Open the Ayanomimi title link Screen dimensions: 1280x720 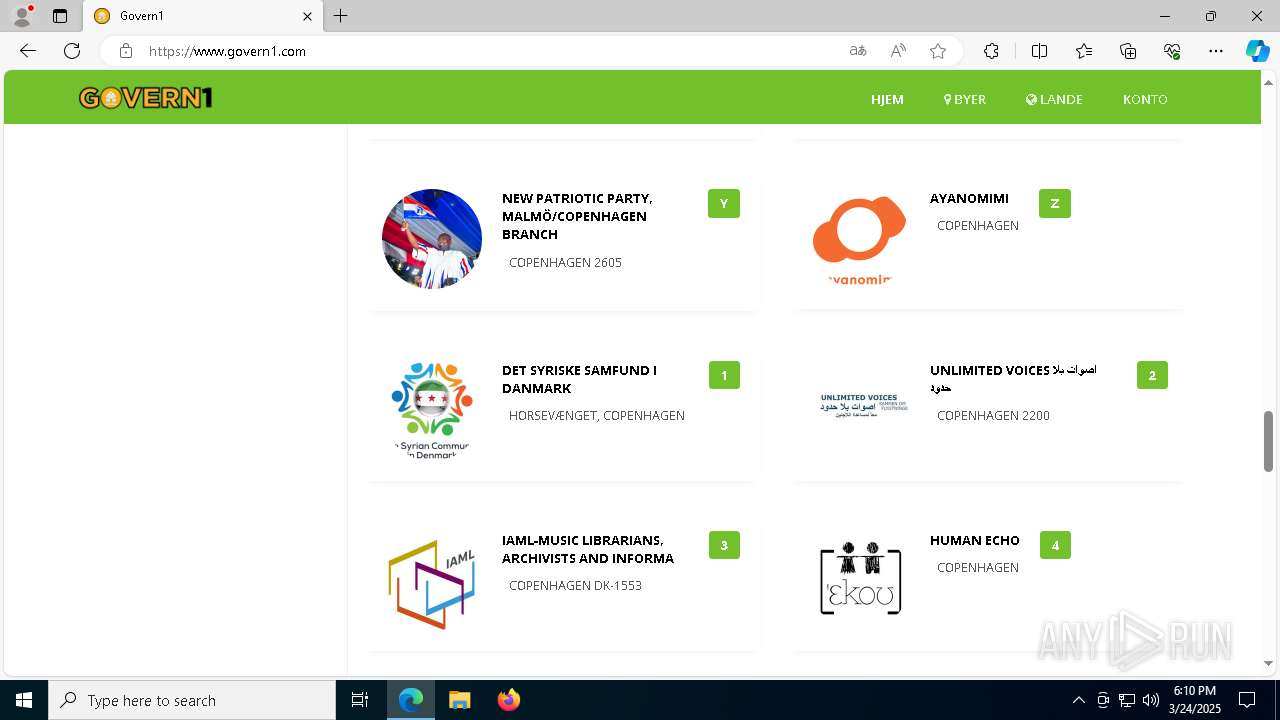point(969,198)
